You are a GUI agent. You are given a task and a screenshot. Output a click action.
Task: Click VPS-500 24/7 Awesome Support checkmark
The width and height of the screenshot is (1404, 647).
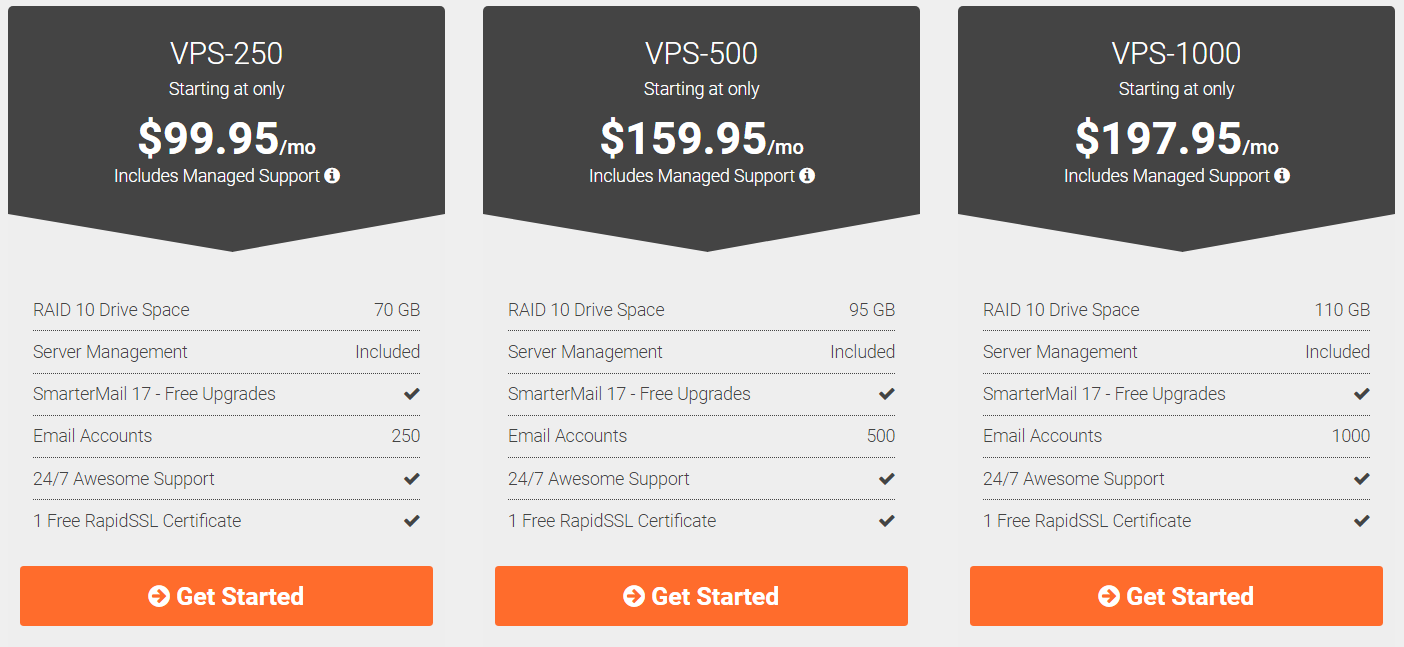[886, 479]
